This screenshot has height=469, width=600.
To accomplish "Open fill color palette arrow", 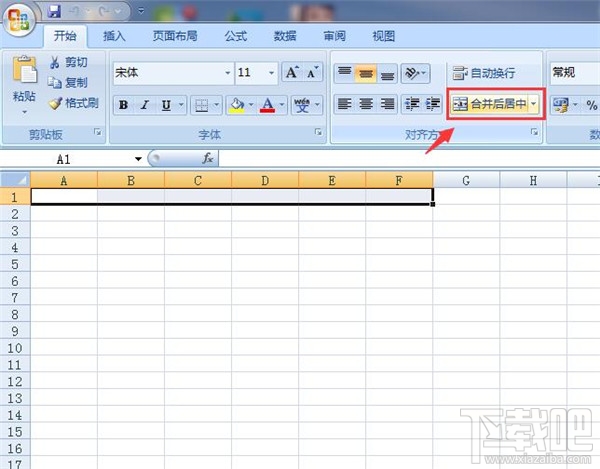I will pos(251,105).
